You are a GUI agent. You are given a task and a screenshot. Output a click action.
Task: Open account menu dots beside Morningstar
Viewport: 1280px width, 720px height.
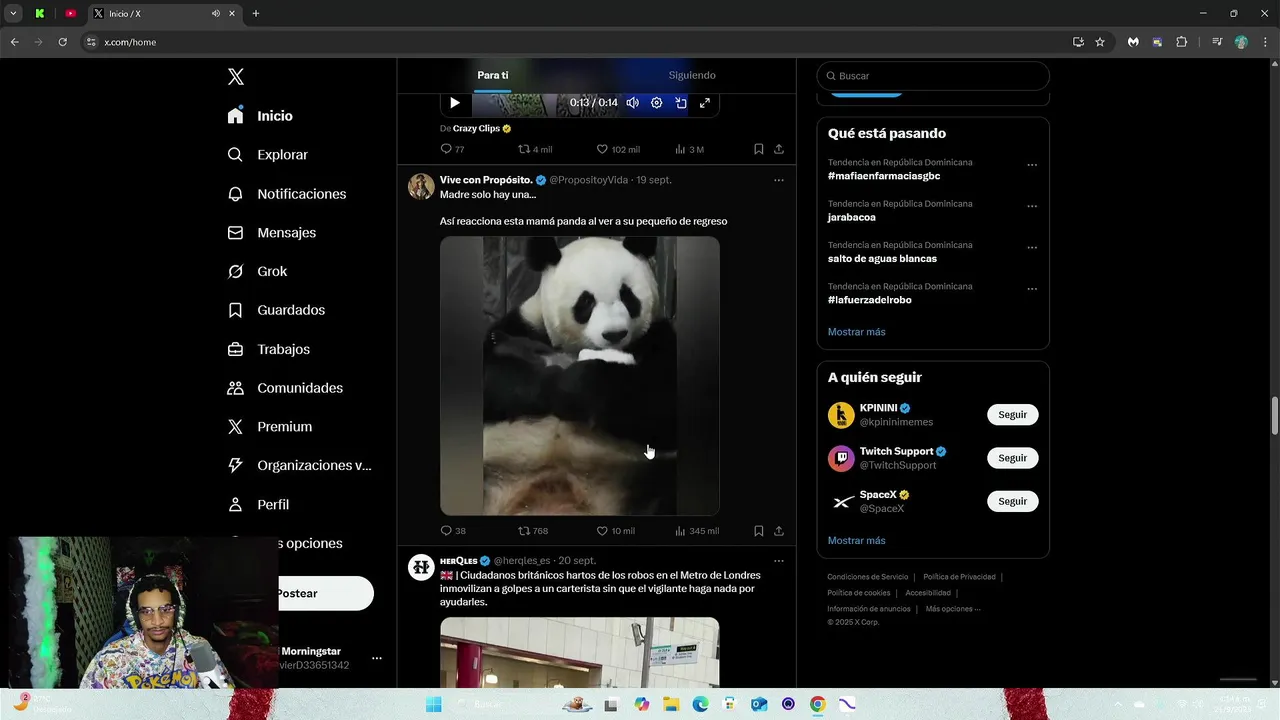pos(377,658)
